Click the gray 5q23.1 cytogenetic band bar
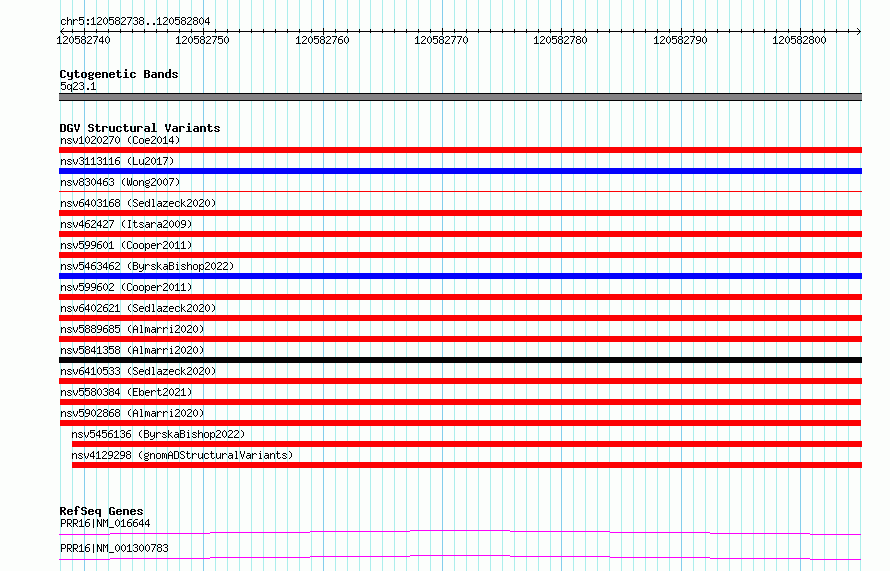Screen dimensions: 890x571 [460, 97]
